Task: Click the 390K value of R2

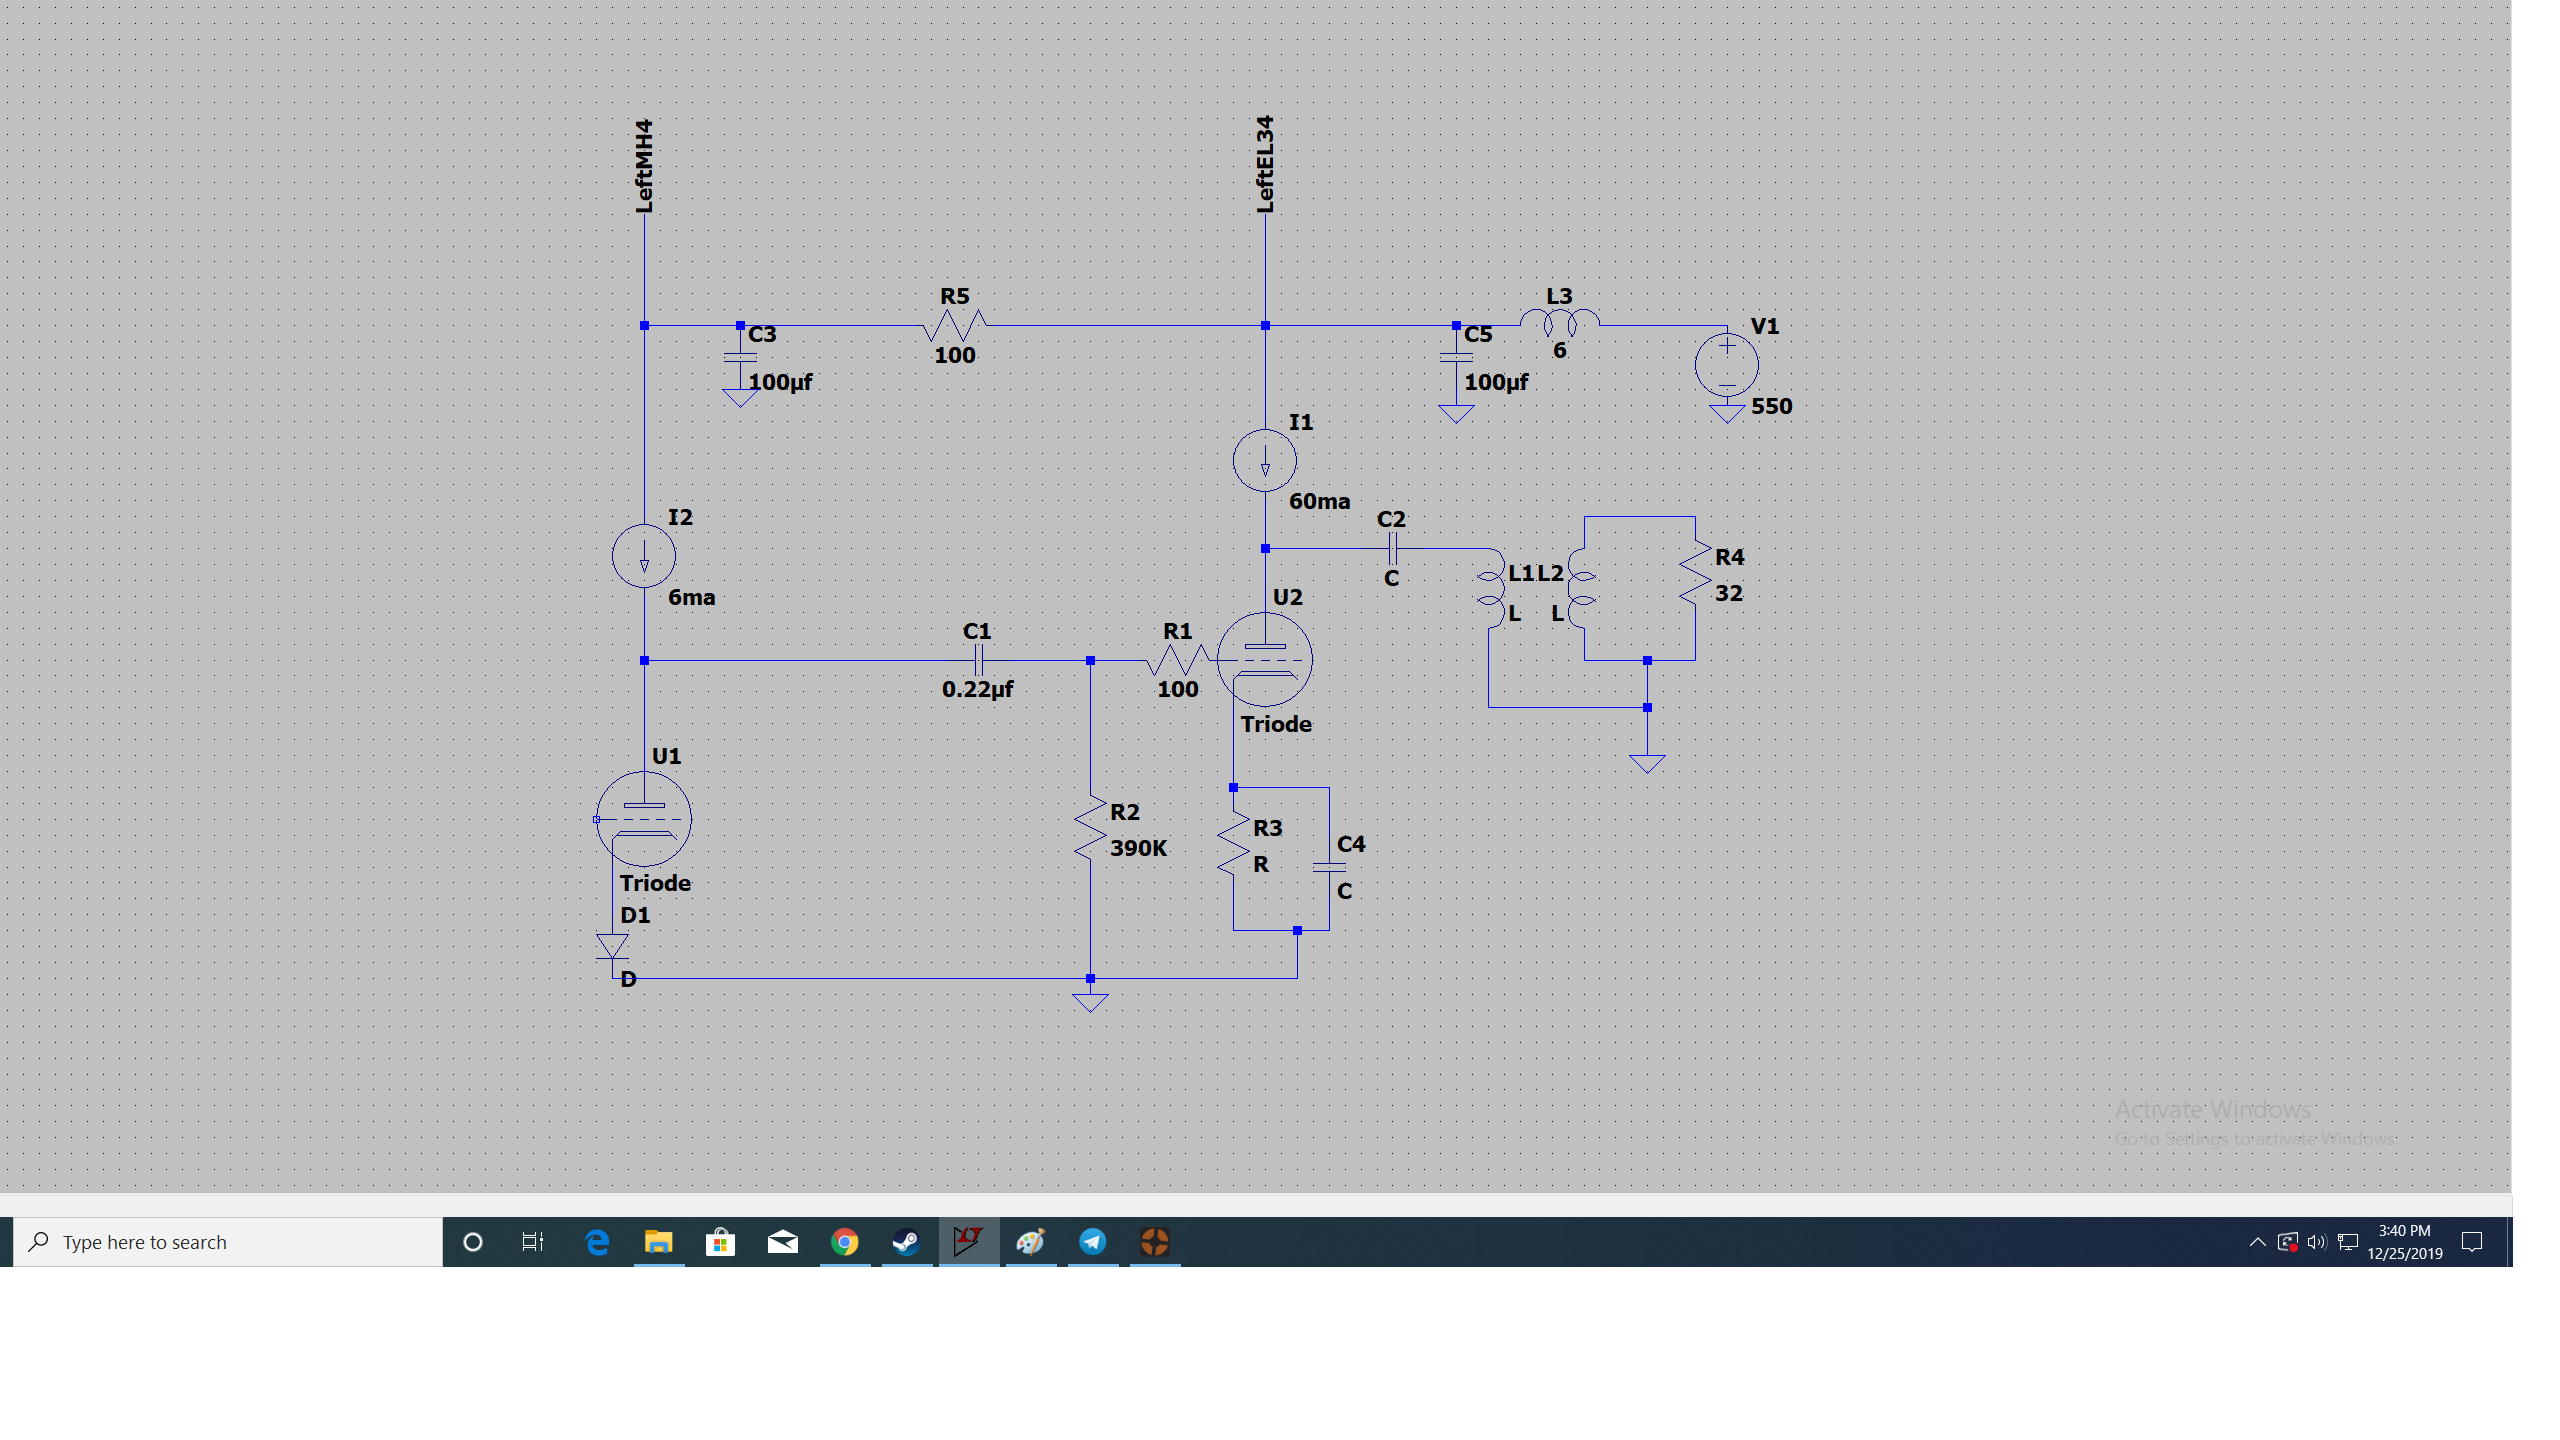Action: pyautogui.click(x=1138, y=848)
